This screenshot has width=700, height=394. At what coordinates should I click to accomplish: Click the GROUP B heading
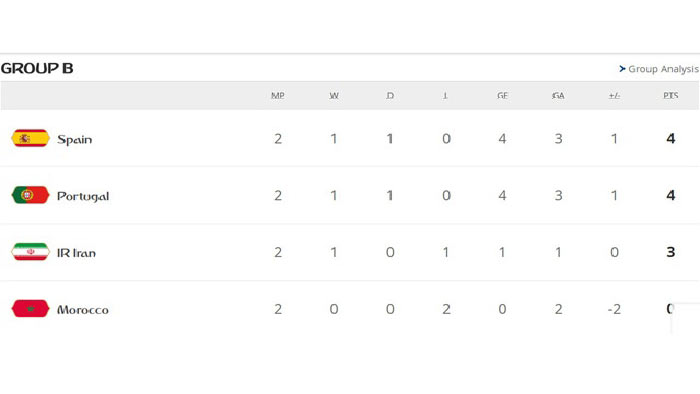click(37, 68)
